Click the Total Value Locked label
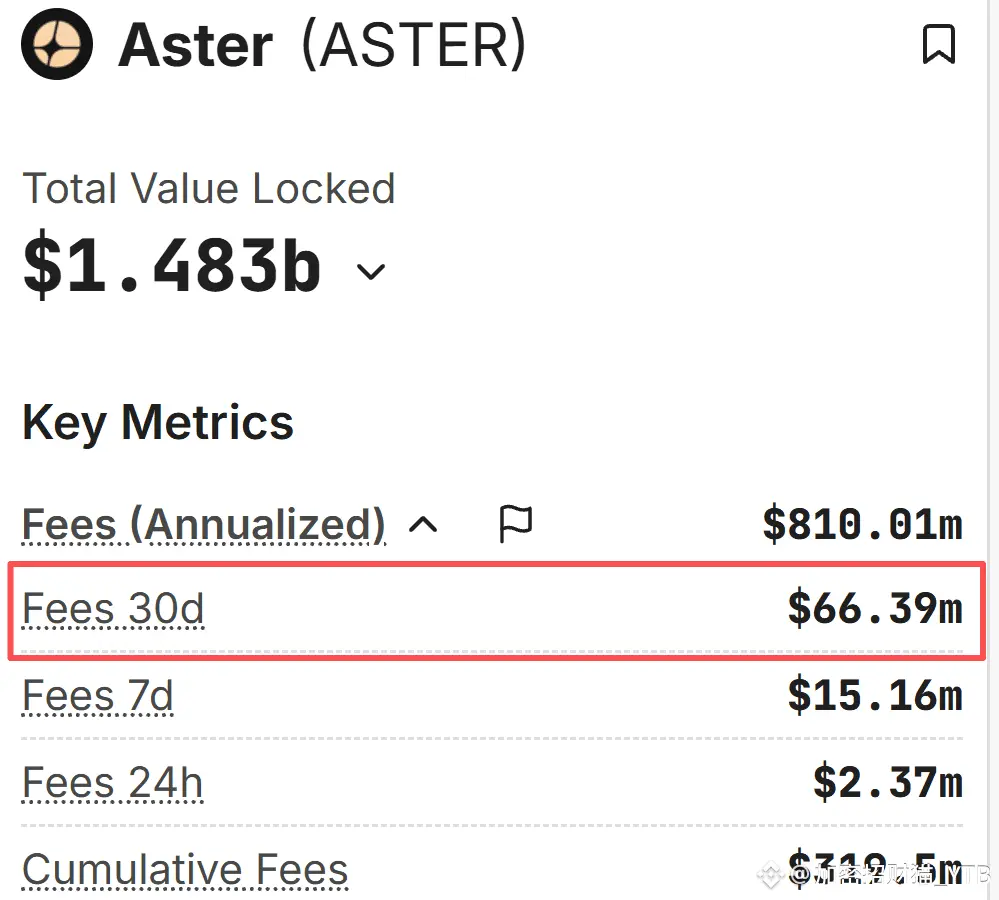 209,189
